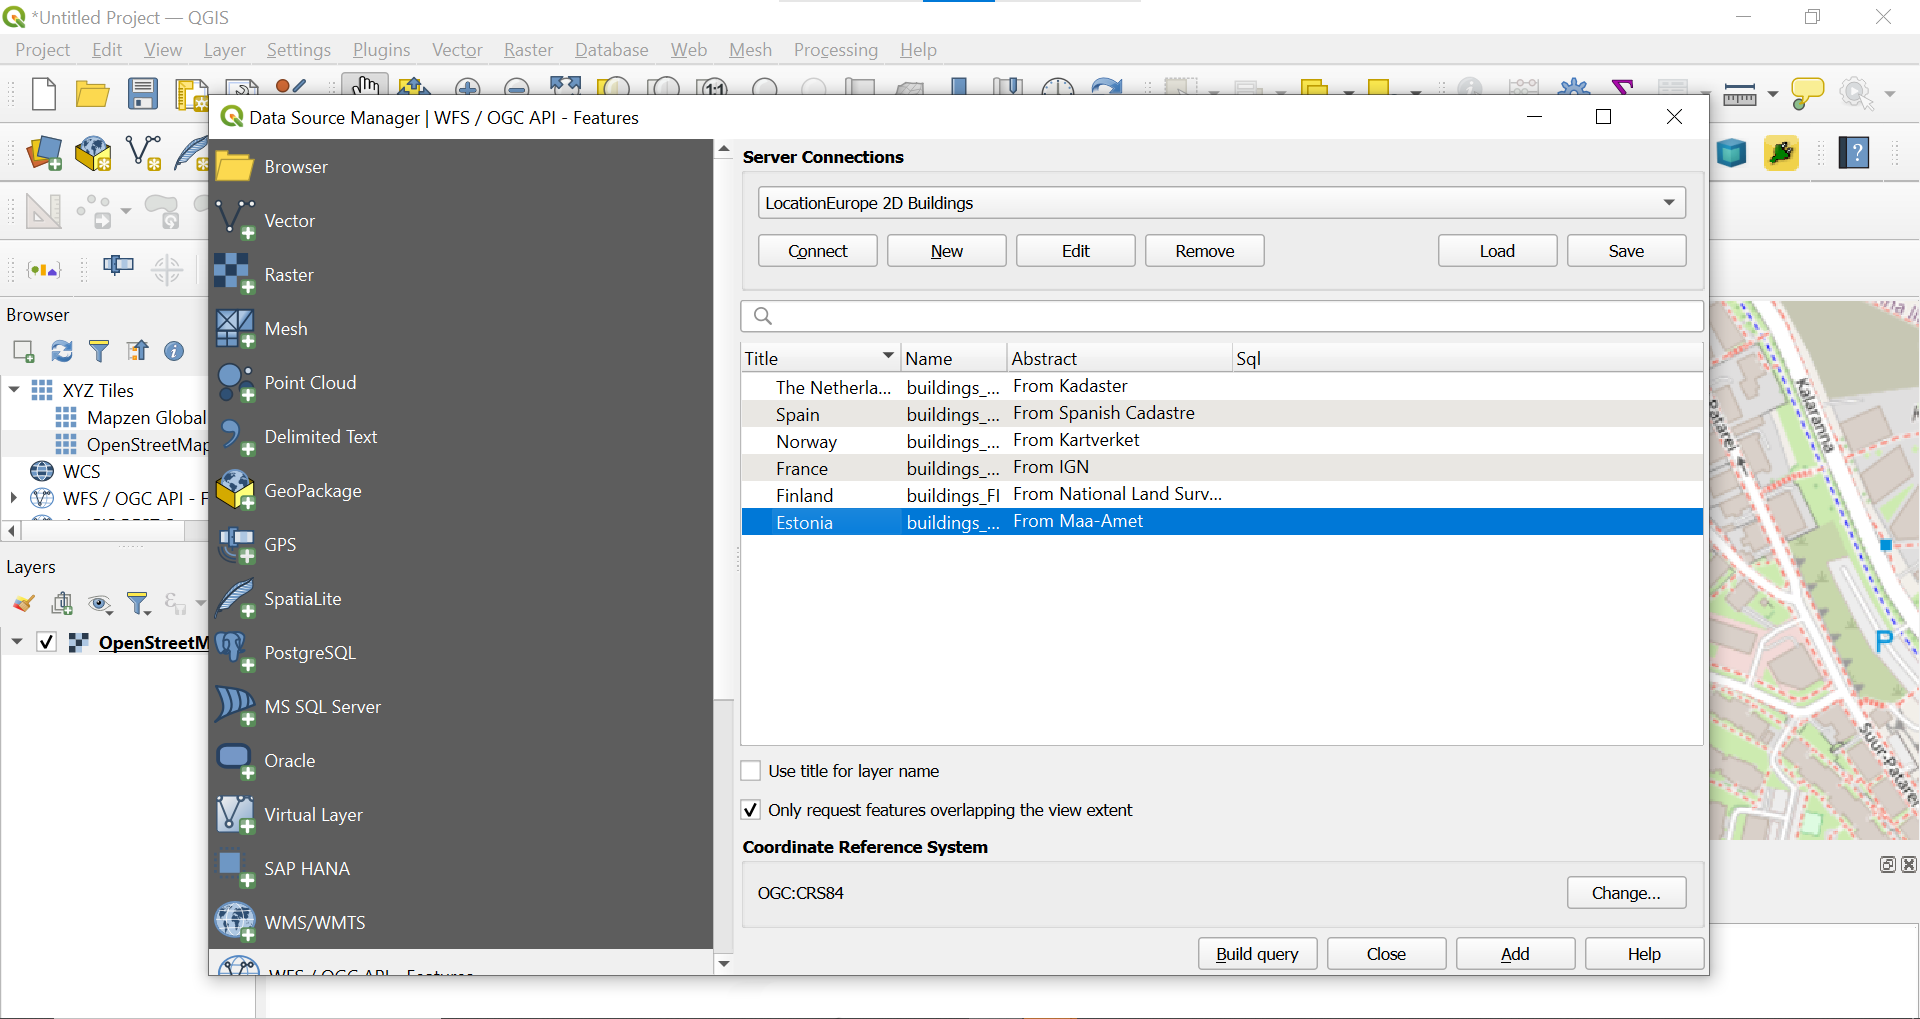
Task: Open Data Source Manager toolbar icon
Action: coord(44,153)
